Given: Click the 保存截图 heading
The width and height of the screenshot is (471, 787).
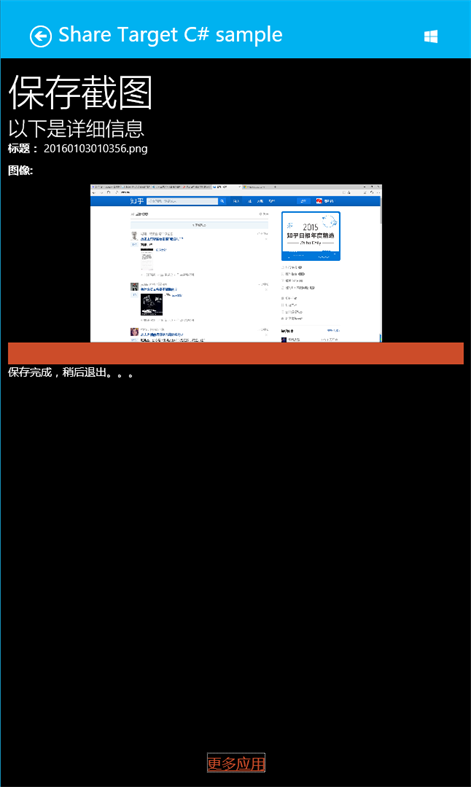Looking at the screenshot, I should 80,93.
